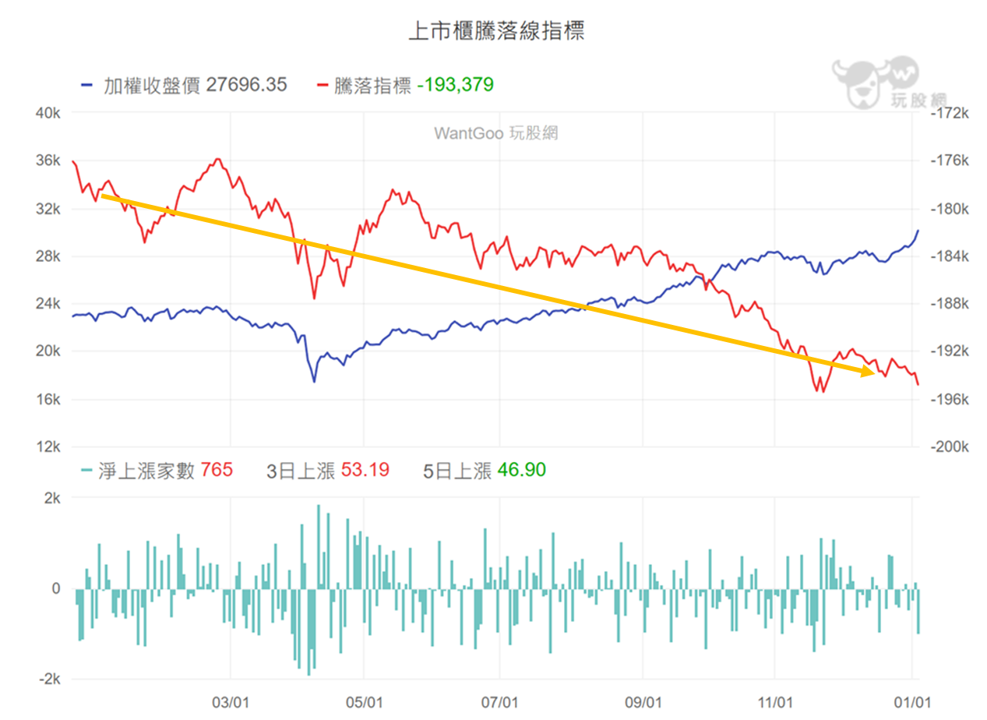This screenshot has height=720, width=987.
Task: Click the 03/01 date axis label
Action: click(230, 703)
